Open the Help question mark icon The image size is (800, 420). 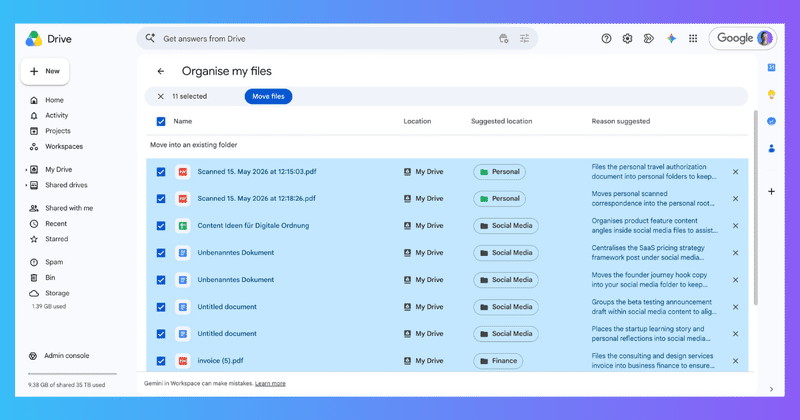pos(606,39)
